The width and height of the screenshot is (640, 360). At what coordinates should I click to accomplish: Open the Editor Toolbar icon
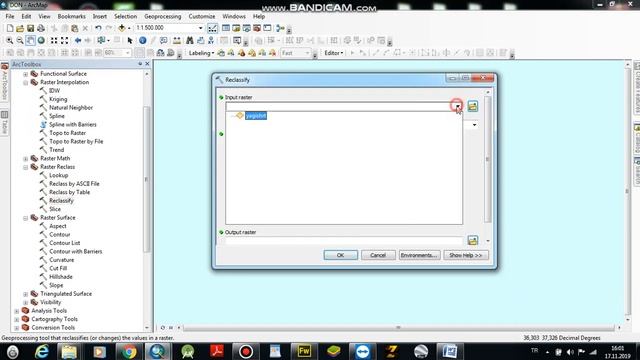tap(212, 28)
